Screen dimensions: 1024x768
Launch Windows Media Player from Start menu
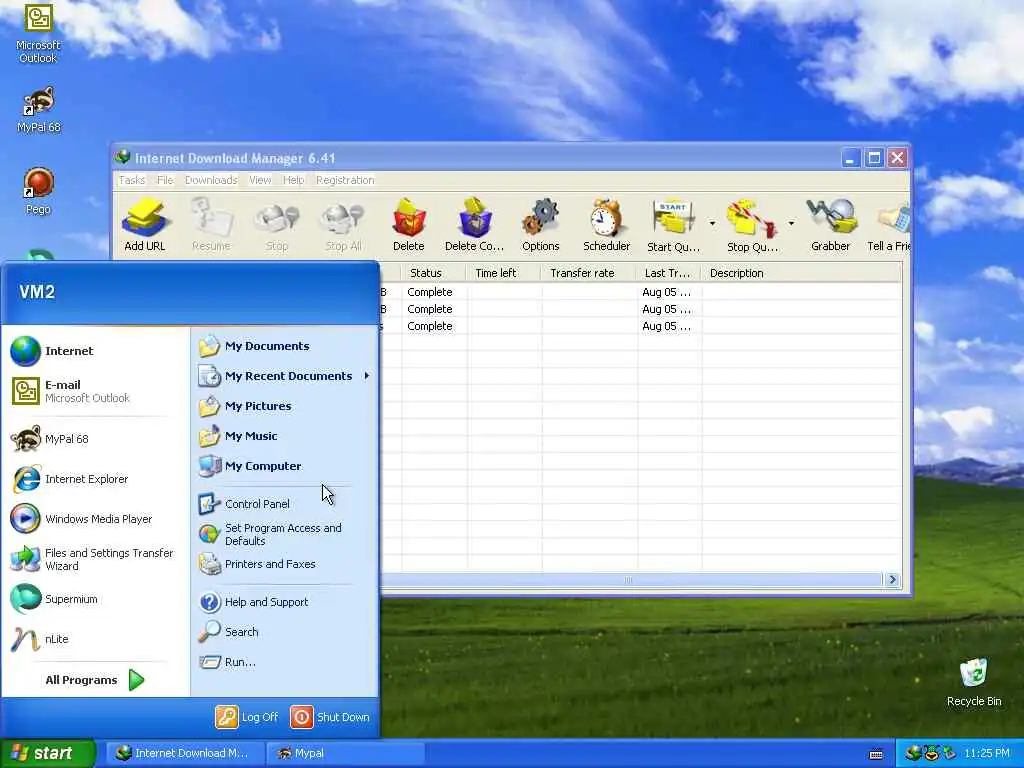(95, 519)
